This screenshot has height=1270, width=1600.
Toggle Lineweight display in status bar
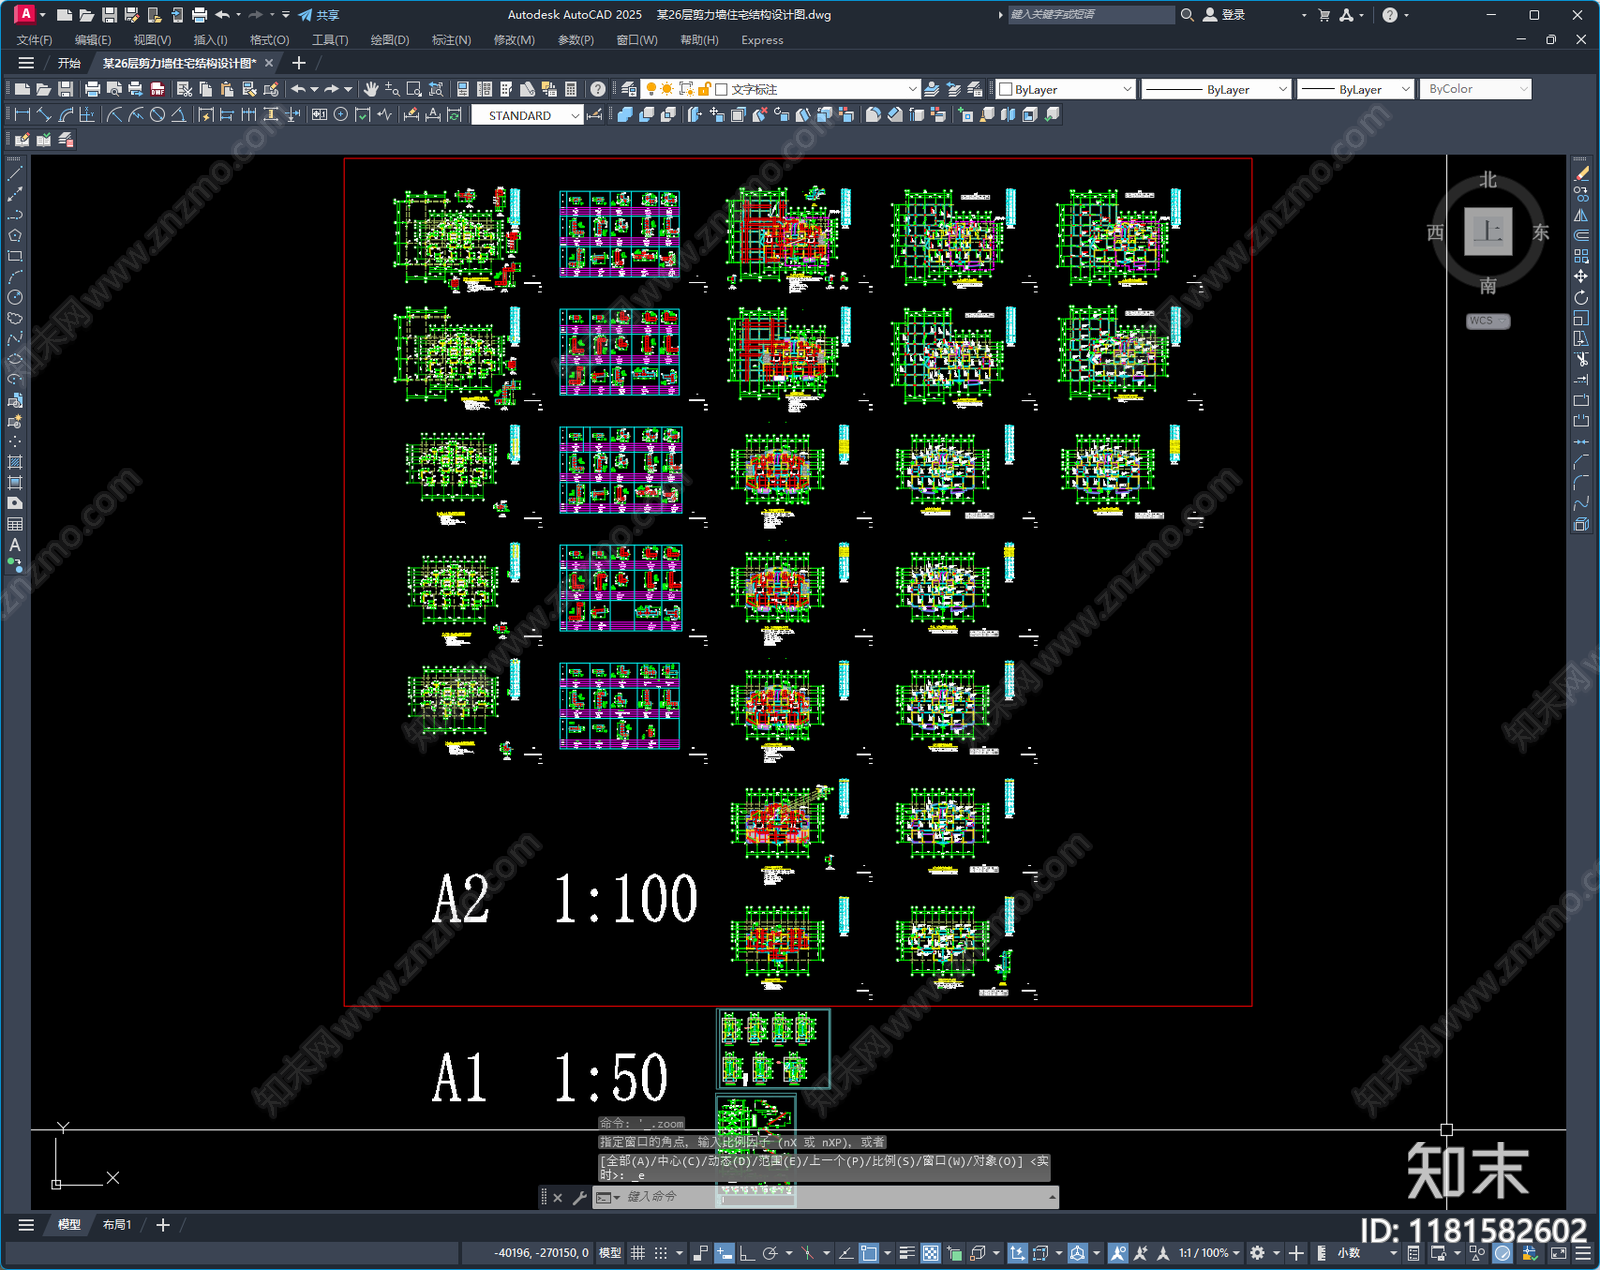coord(906,1253)
